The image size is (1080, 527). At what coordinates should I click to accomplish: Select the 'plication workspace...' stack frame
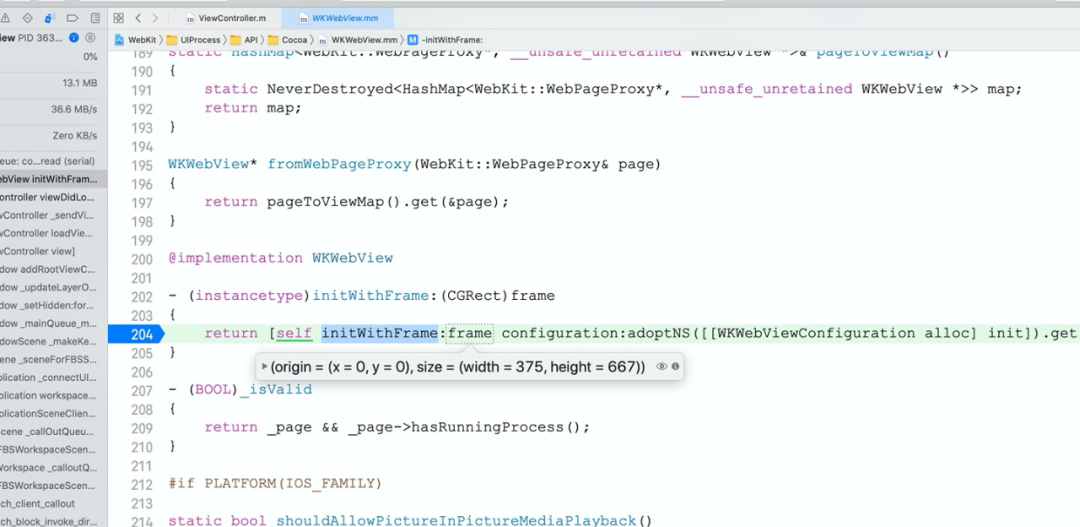pos(53,395)
